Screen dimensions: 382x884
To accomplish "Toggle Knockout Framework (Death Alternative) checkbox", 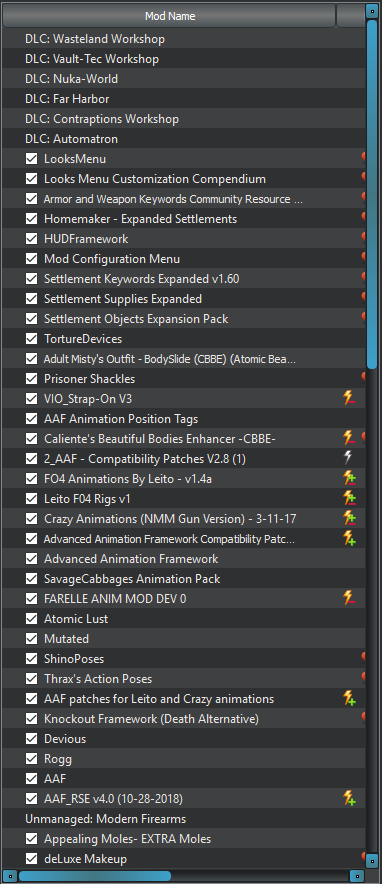I will tap(32, 719).
